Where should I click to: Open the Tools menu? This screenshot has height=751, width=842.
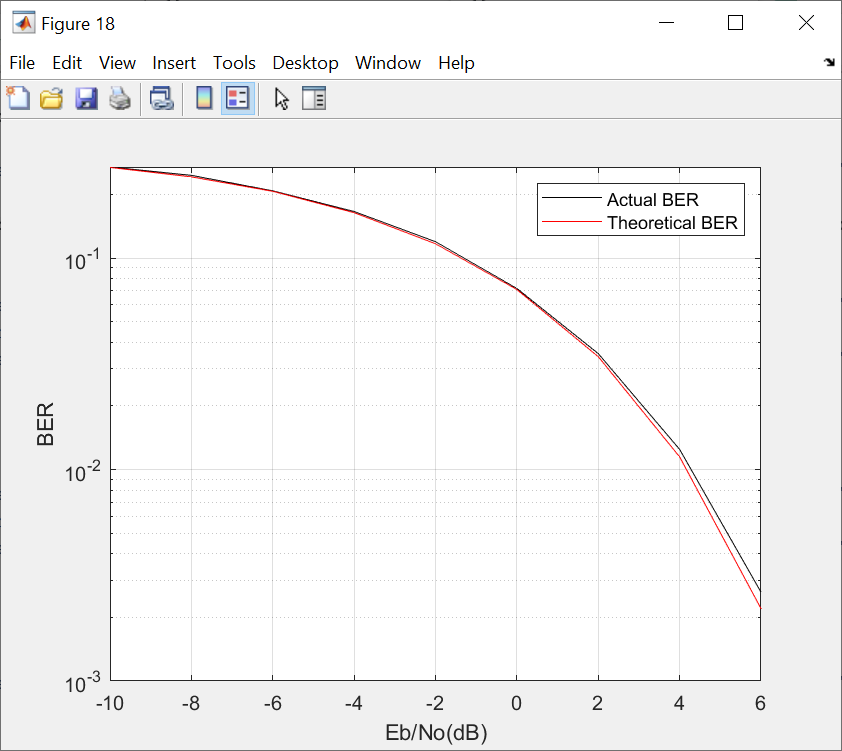pos(234,63)
